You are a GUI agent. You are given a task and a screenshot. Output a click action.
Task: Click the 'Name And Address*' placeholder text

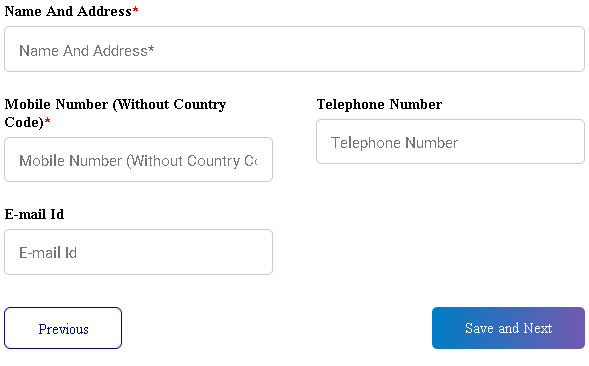point(87,50)
